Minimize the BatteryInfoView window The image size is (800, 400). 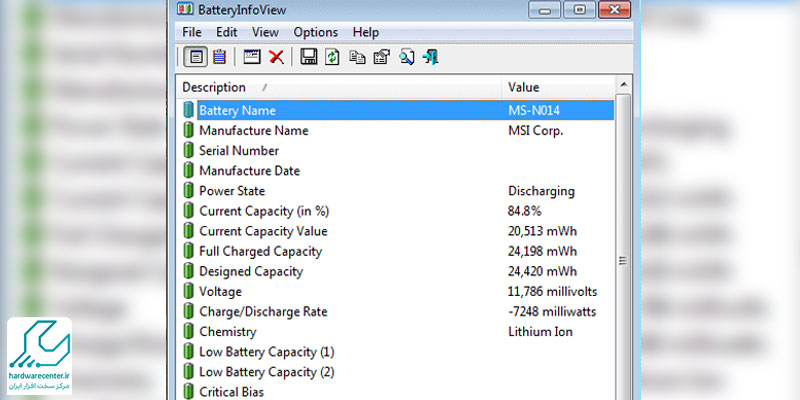(x=544, y=10)
